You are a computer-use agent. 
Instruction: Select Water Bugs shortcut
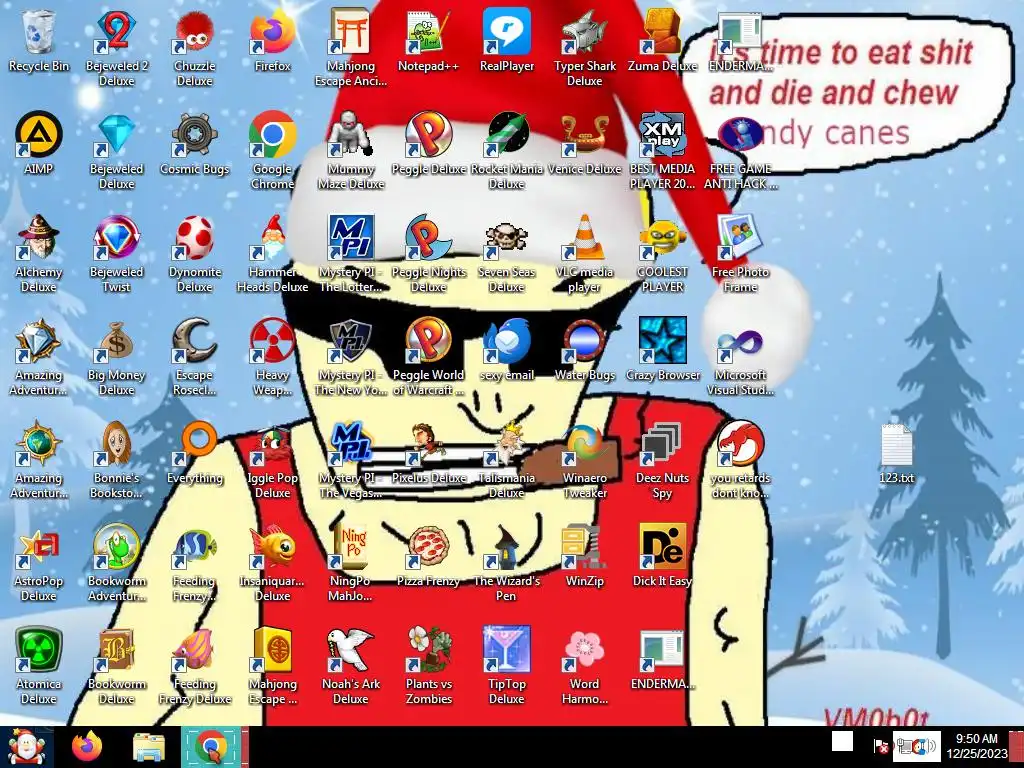pos(584,349)
